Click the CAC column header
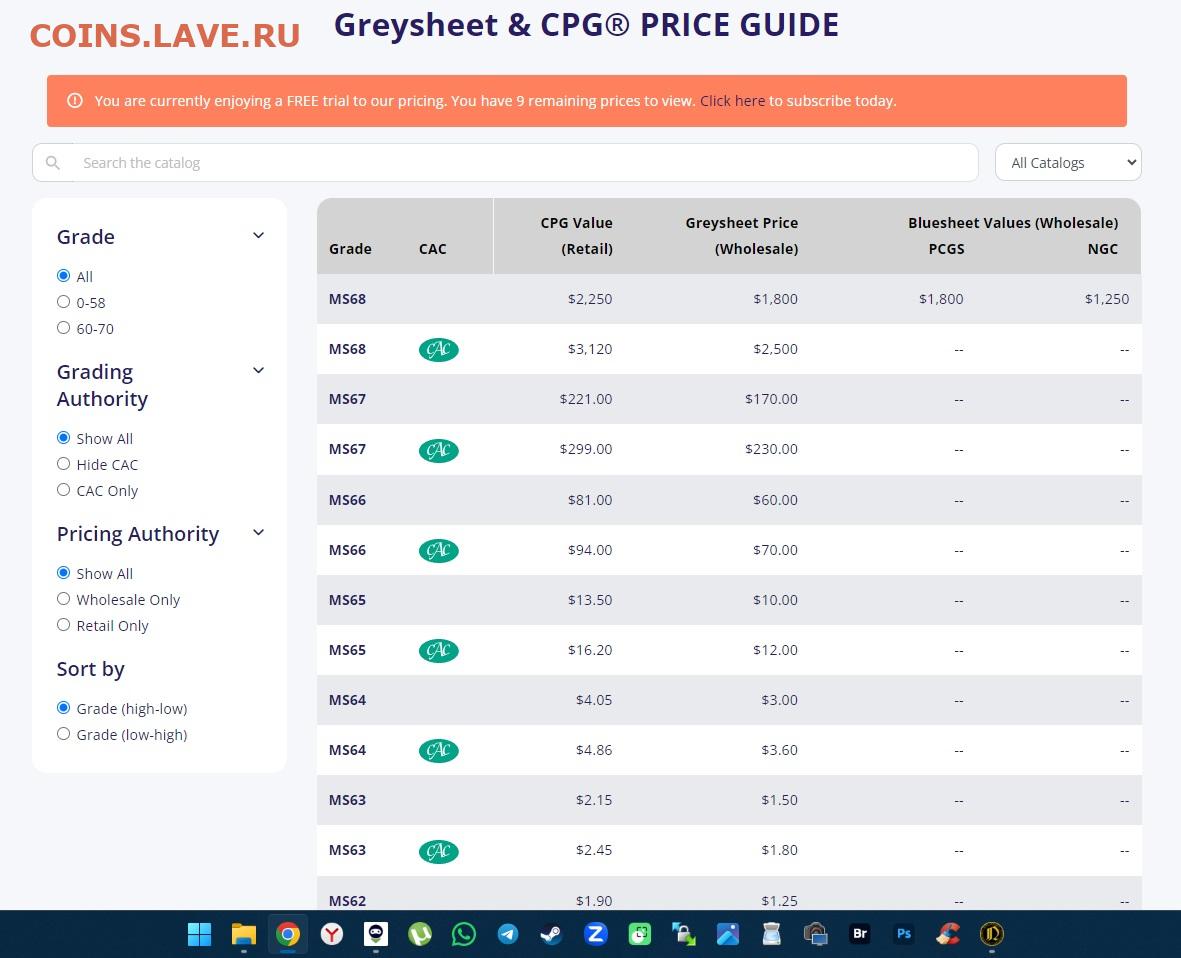 [432, 249]
